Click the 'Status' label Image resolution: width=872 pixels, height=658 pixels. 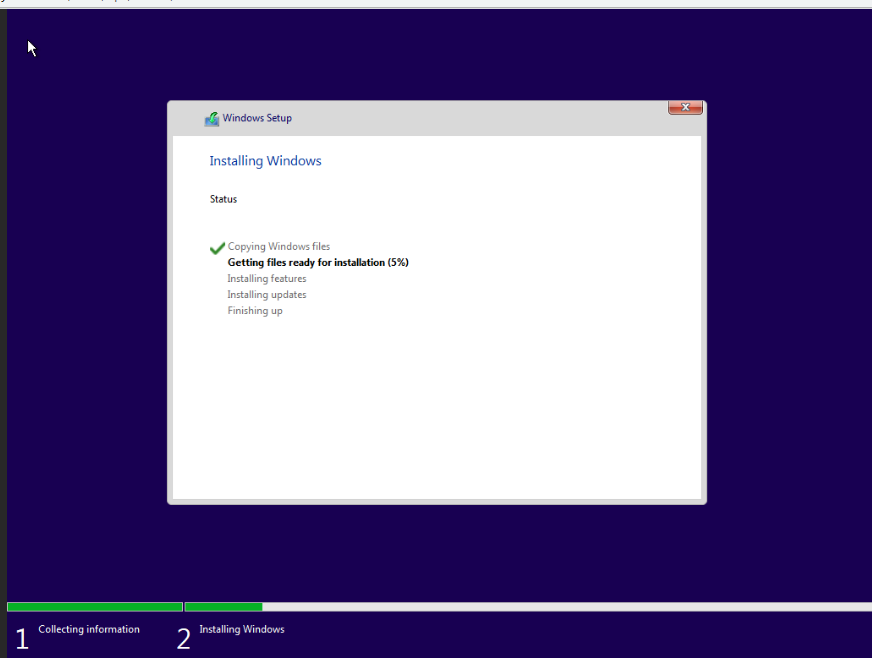coord(223,199)
